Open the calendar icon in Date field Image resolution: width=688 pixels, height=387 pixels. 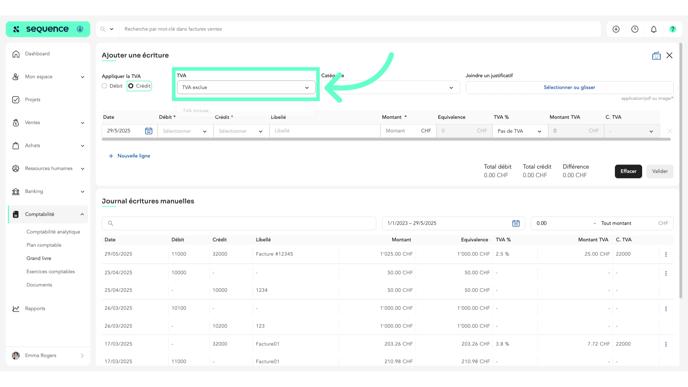149,131
